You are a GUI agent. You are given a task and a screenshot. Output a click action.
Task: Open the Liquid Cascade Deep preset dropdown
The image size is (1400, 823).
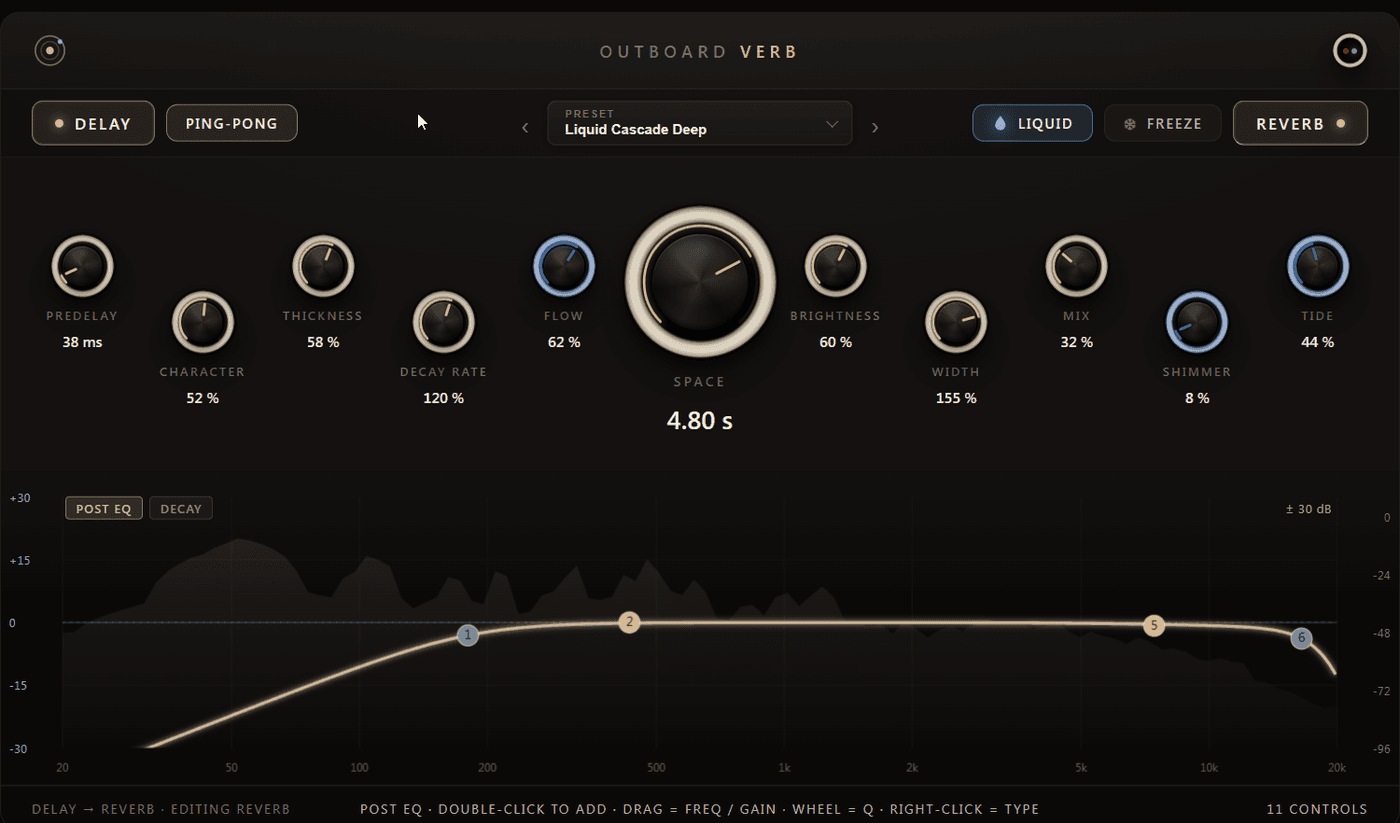(x=700, y=123)
